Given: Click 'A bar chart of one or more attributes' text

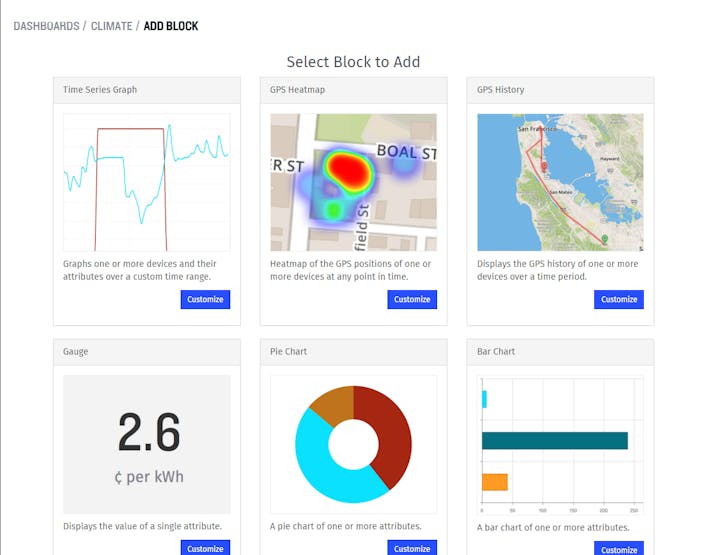Looking at the screenshot, I should (553, 527).
